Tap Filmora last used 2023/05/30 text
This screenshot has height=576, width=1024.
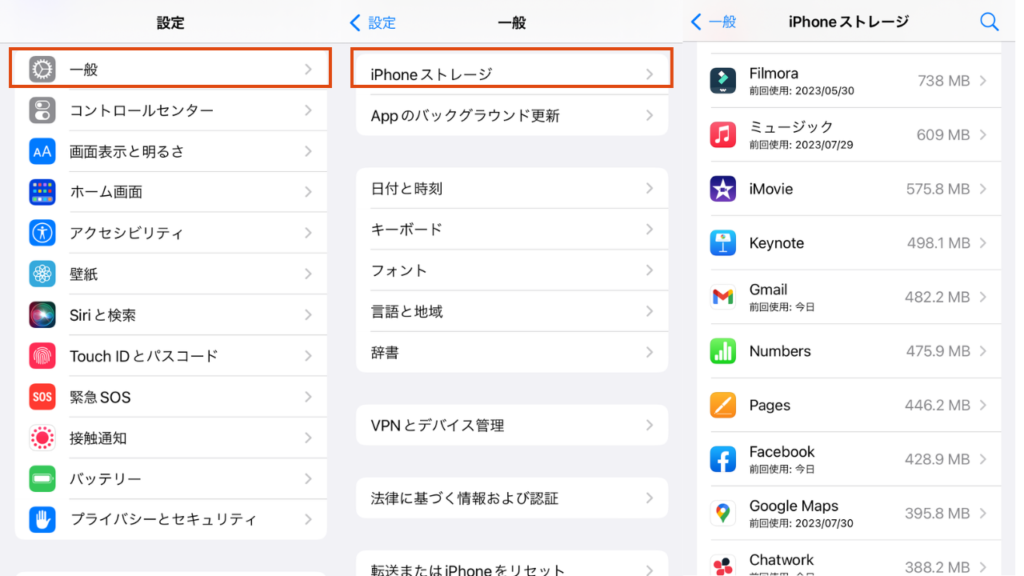pos(801,91)
